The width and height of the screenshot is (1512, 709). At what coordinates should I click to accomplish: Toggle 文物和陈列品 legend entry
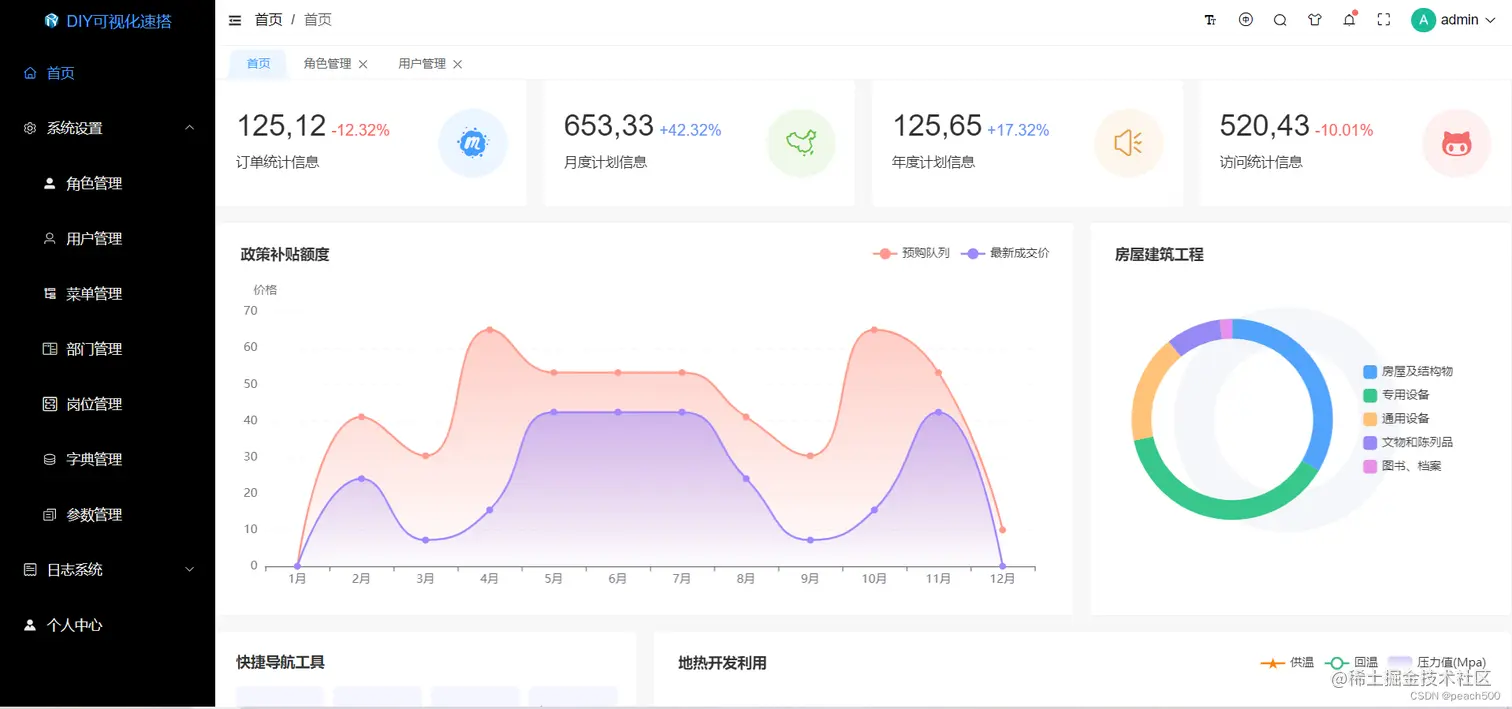1408,442
